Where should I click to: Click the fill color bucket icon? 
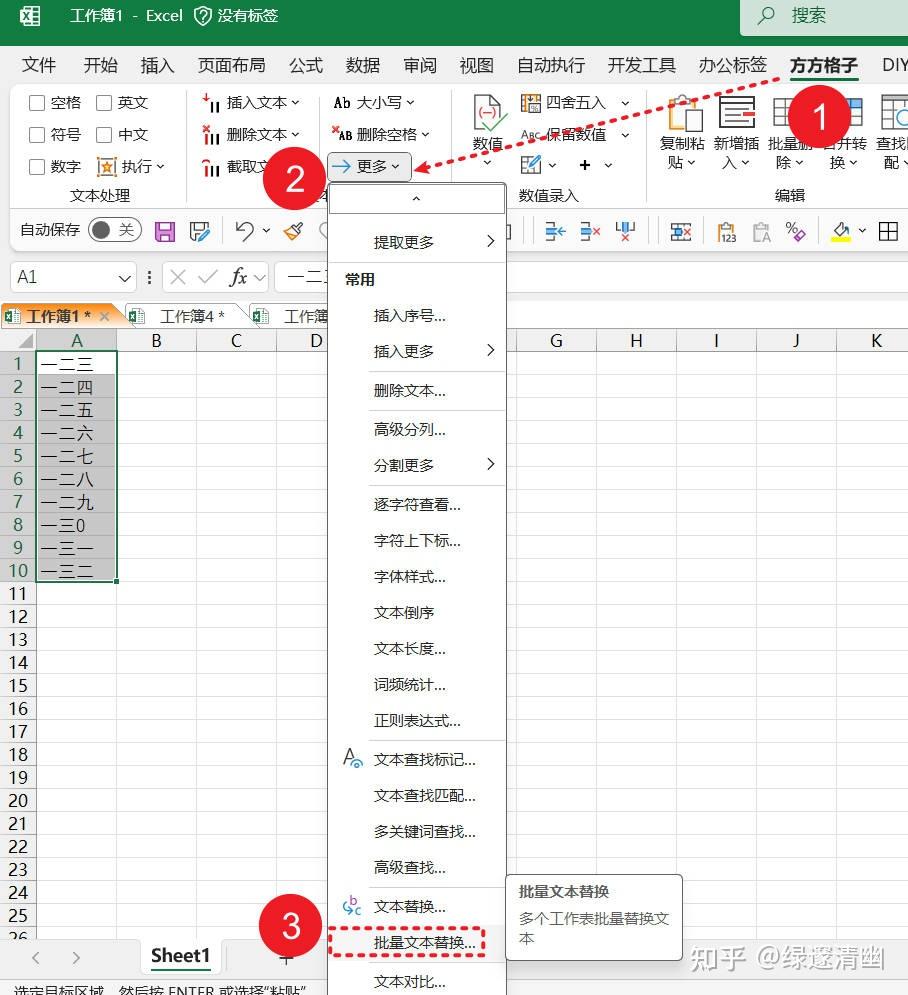pyautogui.click(x=841, y=232)
